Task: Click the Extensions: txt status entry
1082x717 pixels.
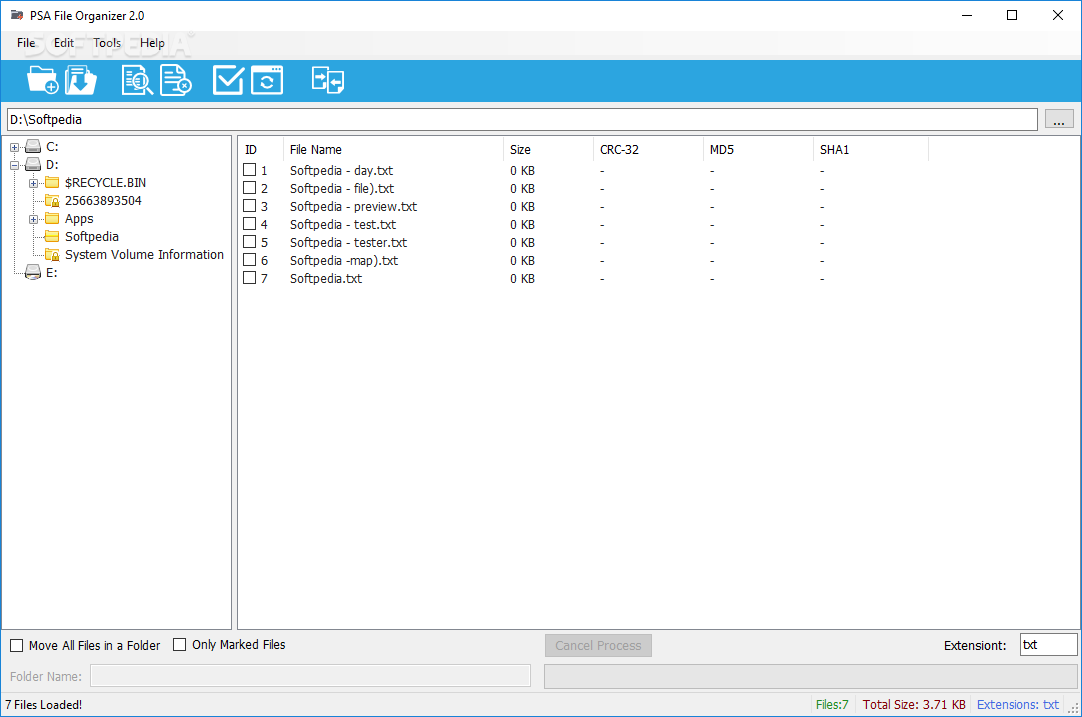Action: (x=1018, y=705)
